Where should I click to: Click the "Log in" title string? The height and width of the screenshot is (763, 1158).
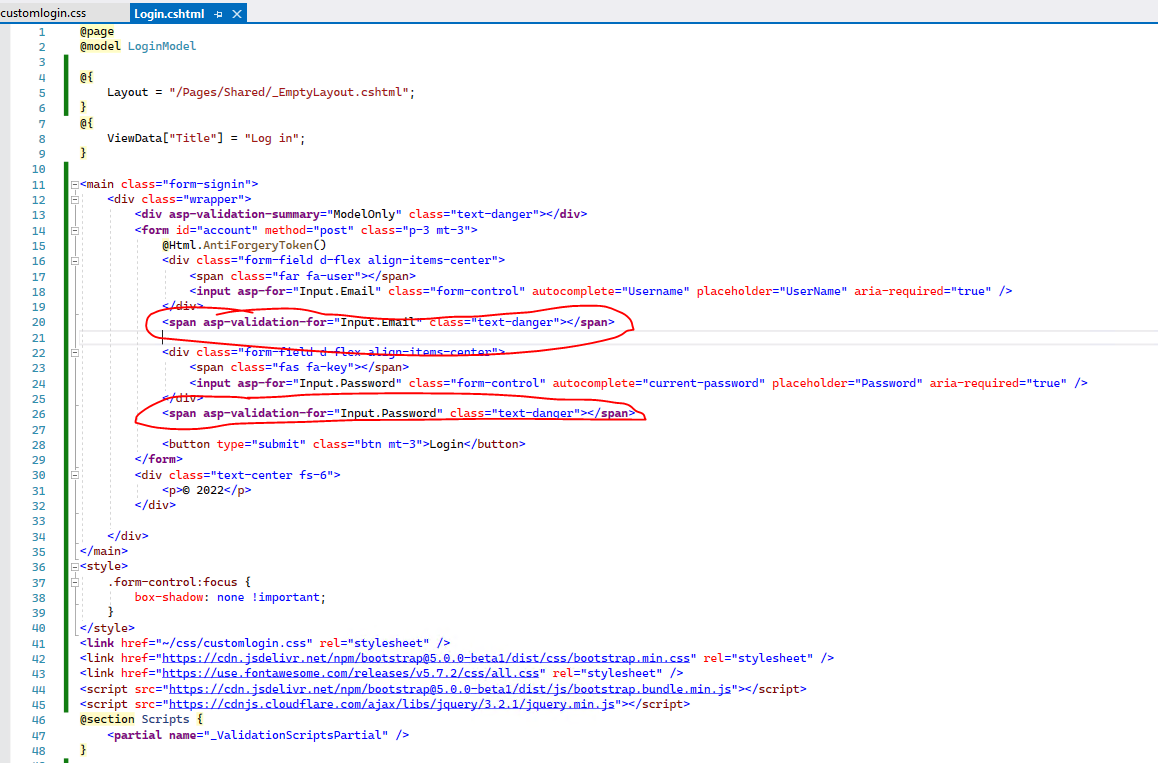point(271,138)
